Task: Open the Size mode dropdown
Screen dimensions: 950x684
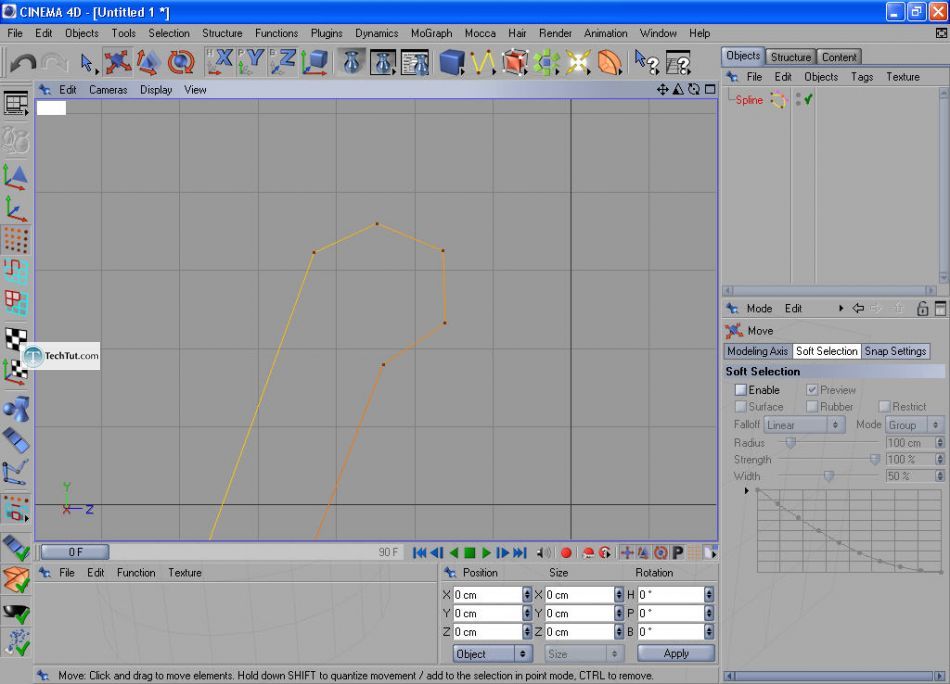Action: (583, 654)
